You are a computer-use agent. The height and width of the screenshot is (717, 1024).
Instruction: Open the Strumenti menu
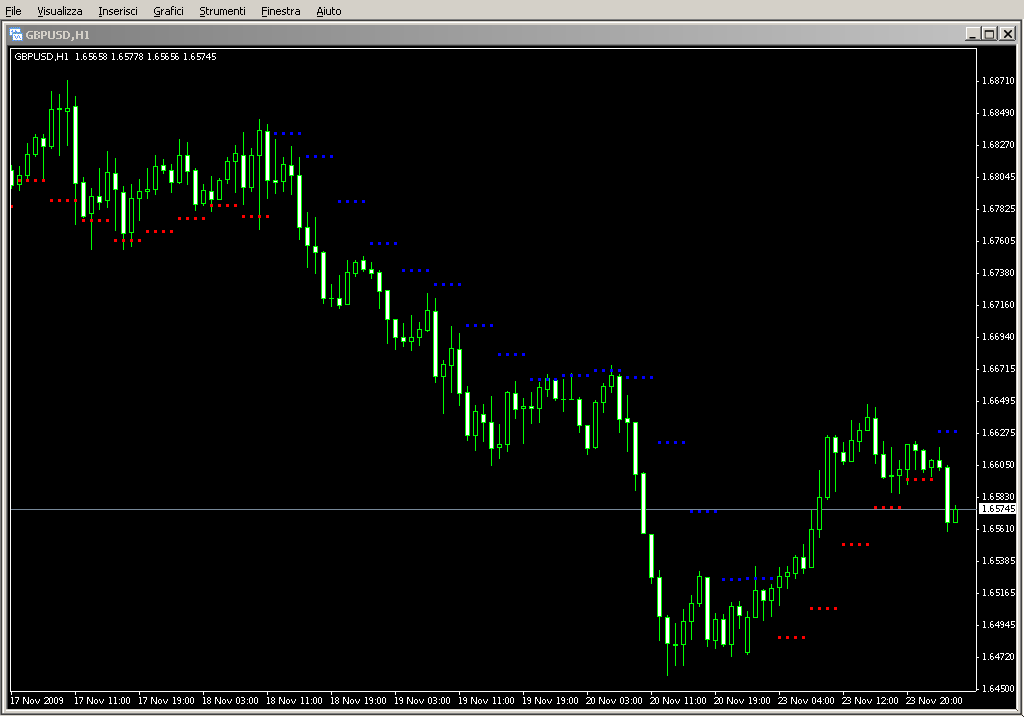point(222,11)
